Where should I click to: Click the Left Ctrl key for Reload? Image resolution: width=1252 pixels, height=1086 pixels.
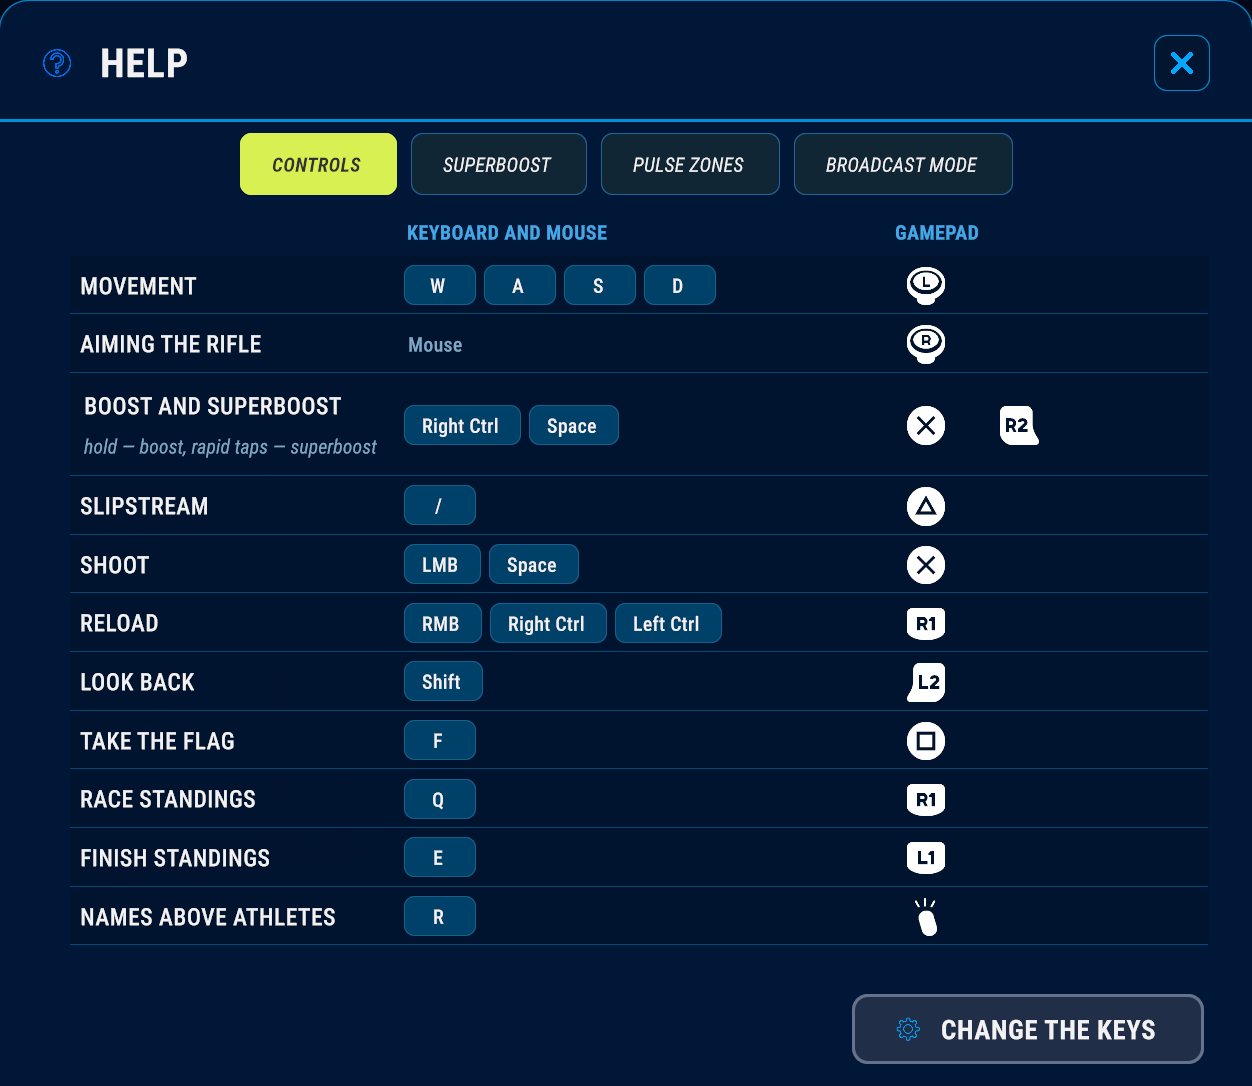[x=668, y=623]
